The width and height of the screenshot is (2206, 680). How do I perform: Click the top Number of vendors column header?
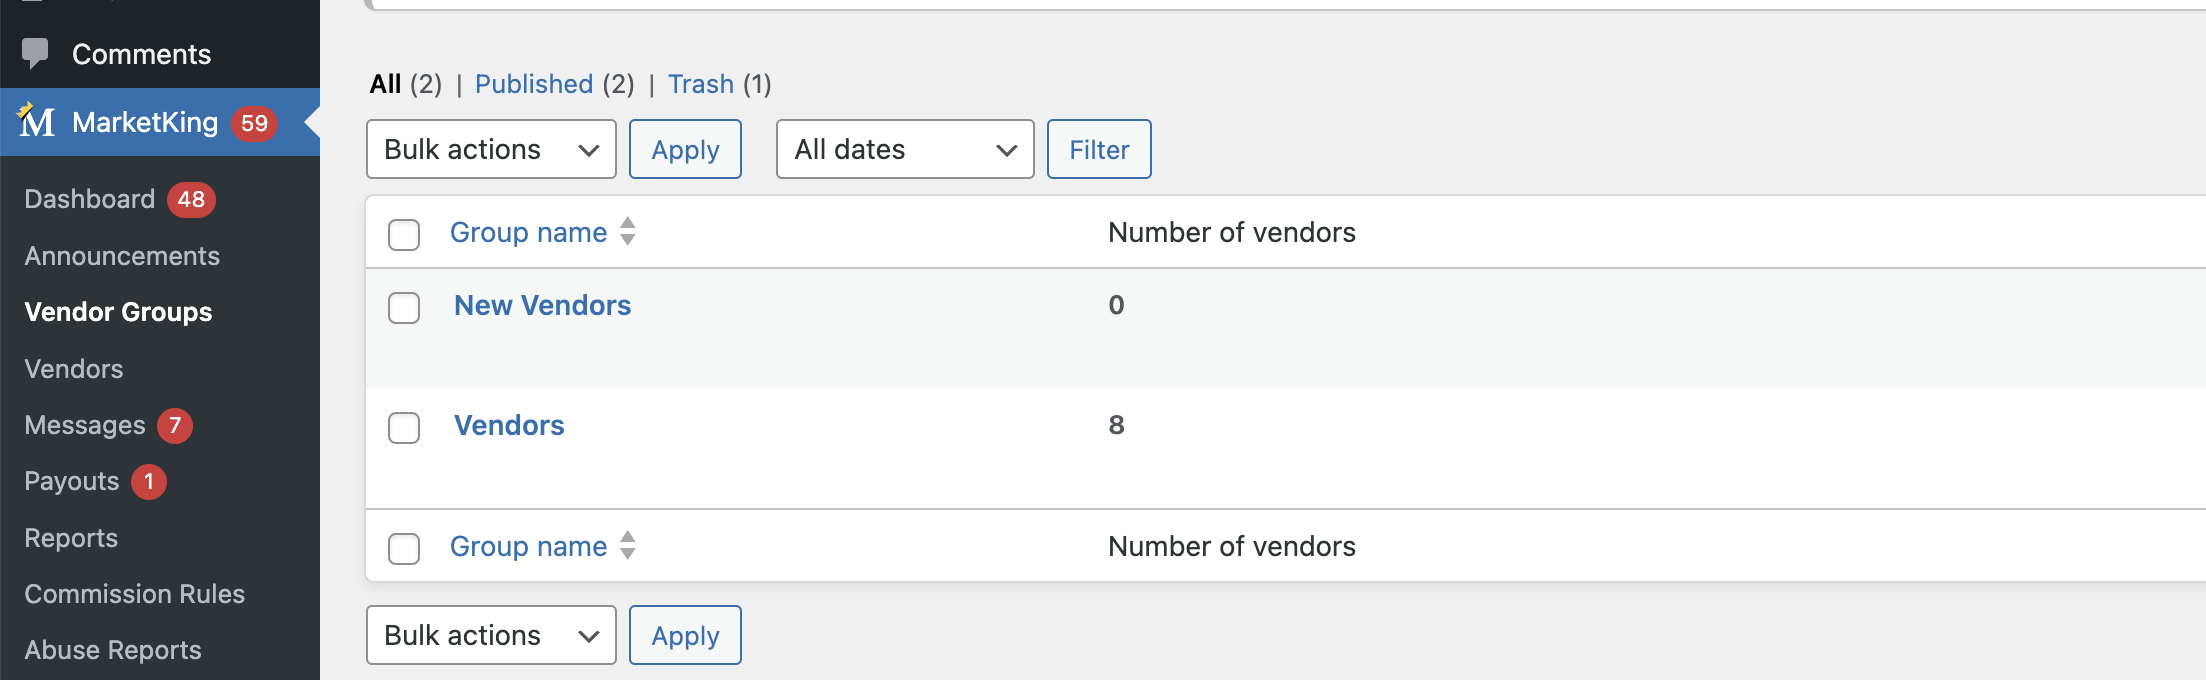1232,232
